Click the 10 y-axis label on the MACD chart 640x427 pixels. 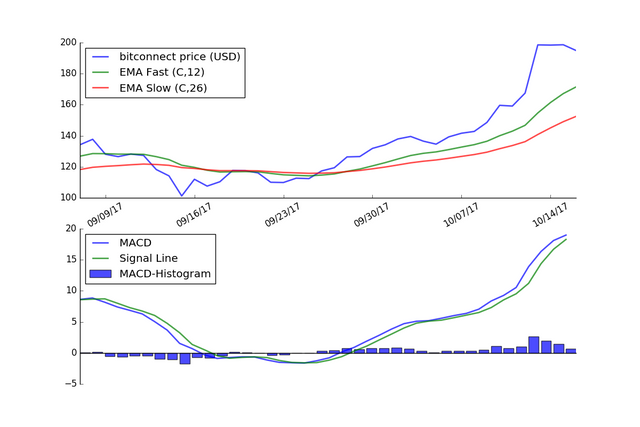coord(71,291)
